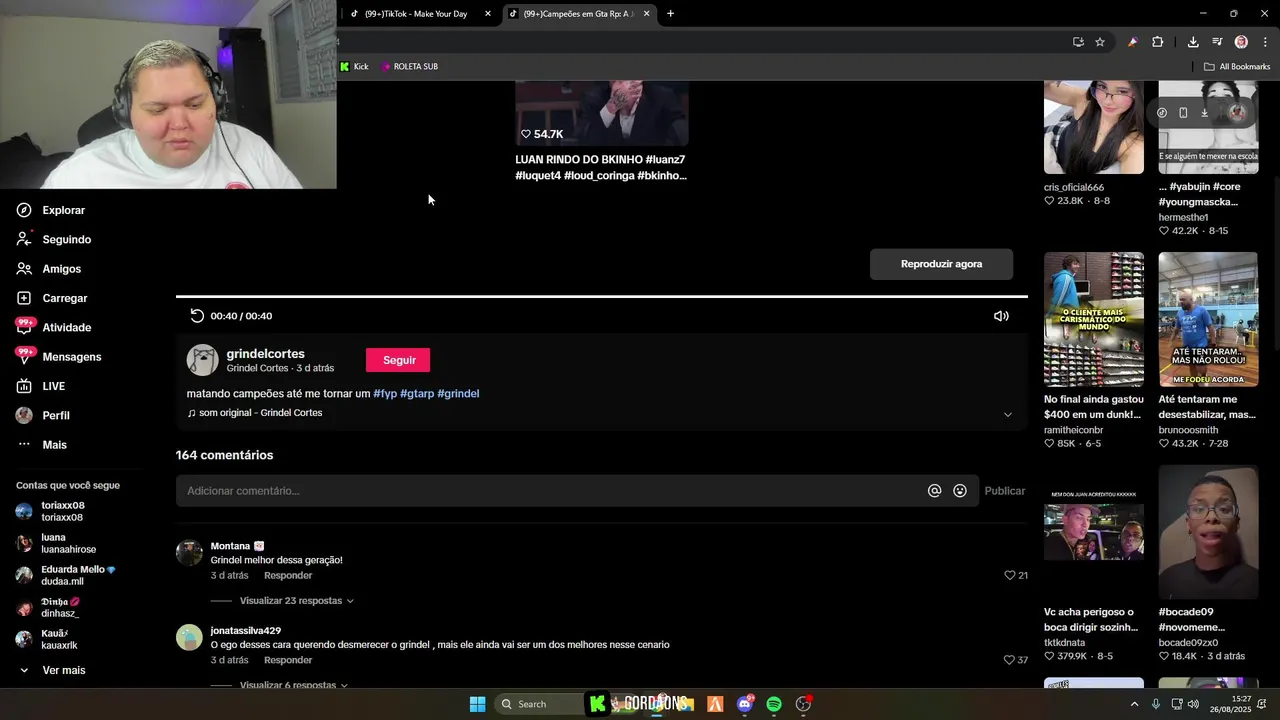
Task: Click download icon in floating toolbar
Action: (x=1205, y=113)
